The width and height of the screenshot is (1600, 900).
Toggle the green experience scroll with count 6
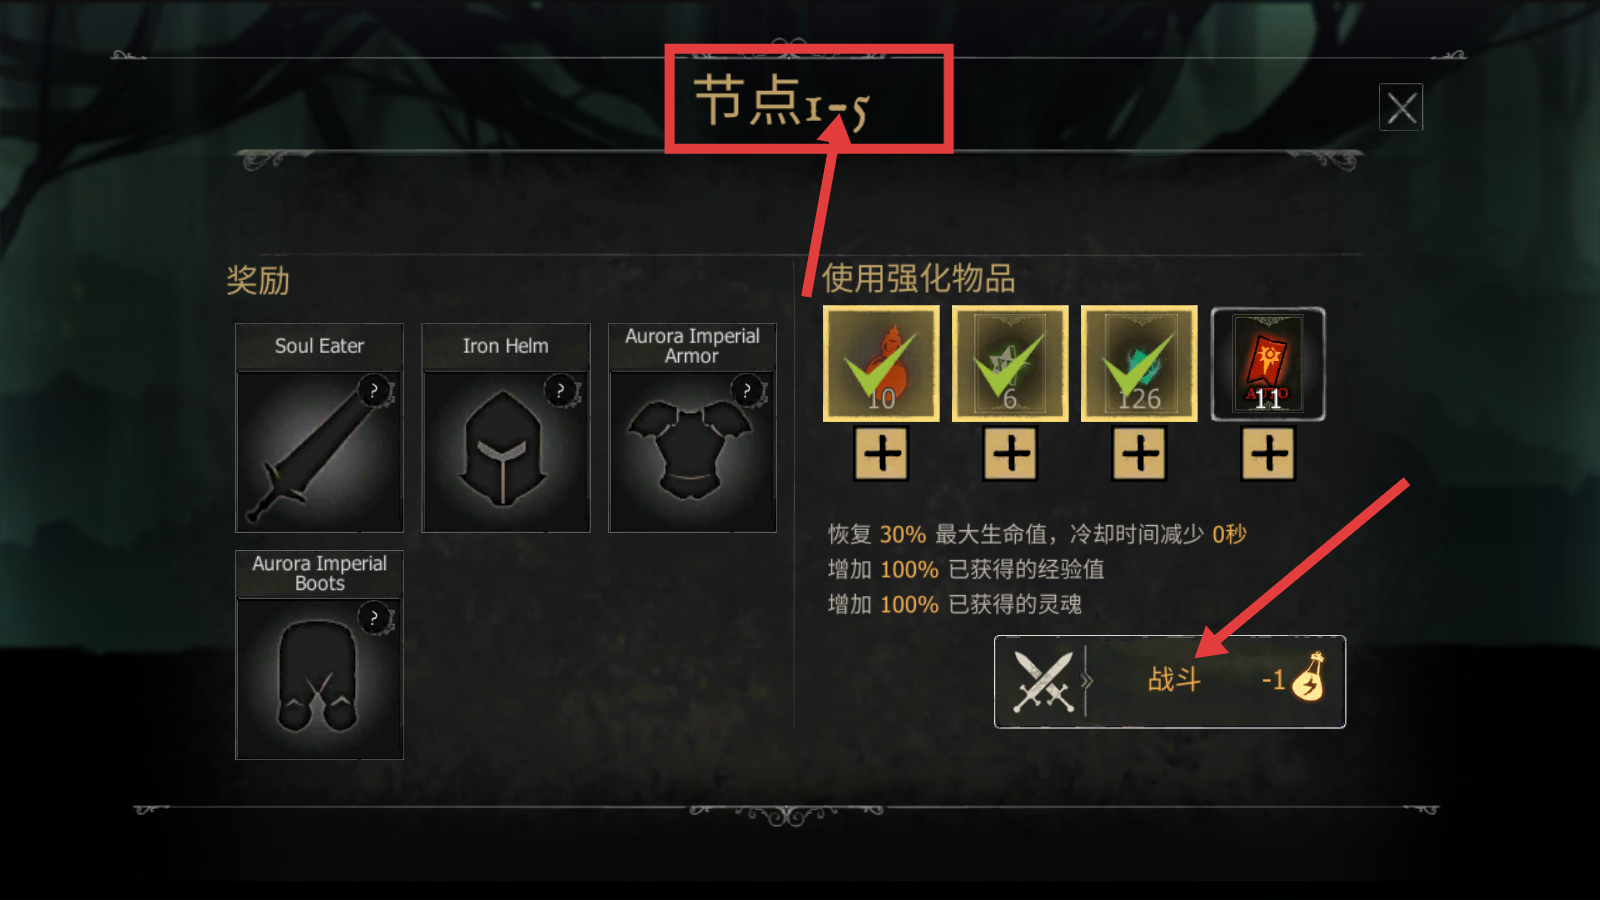[x=1010, y=363]
